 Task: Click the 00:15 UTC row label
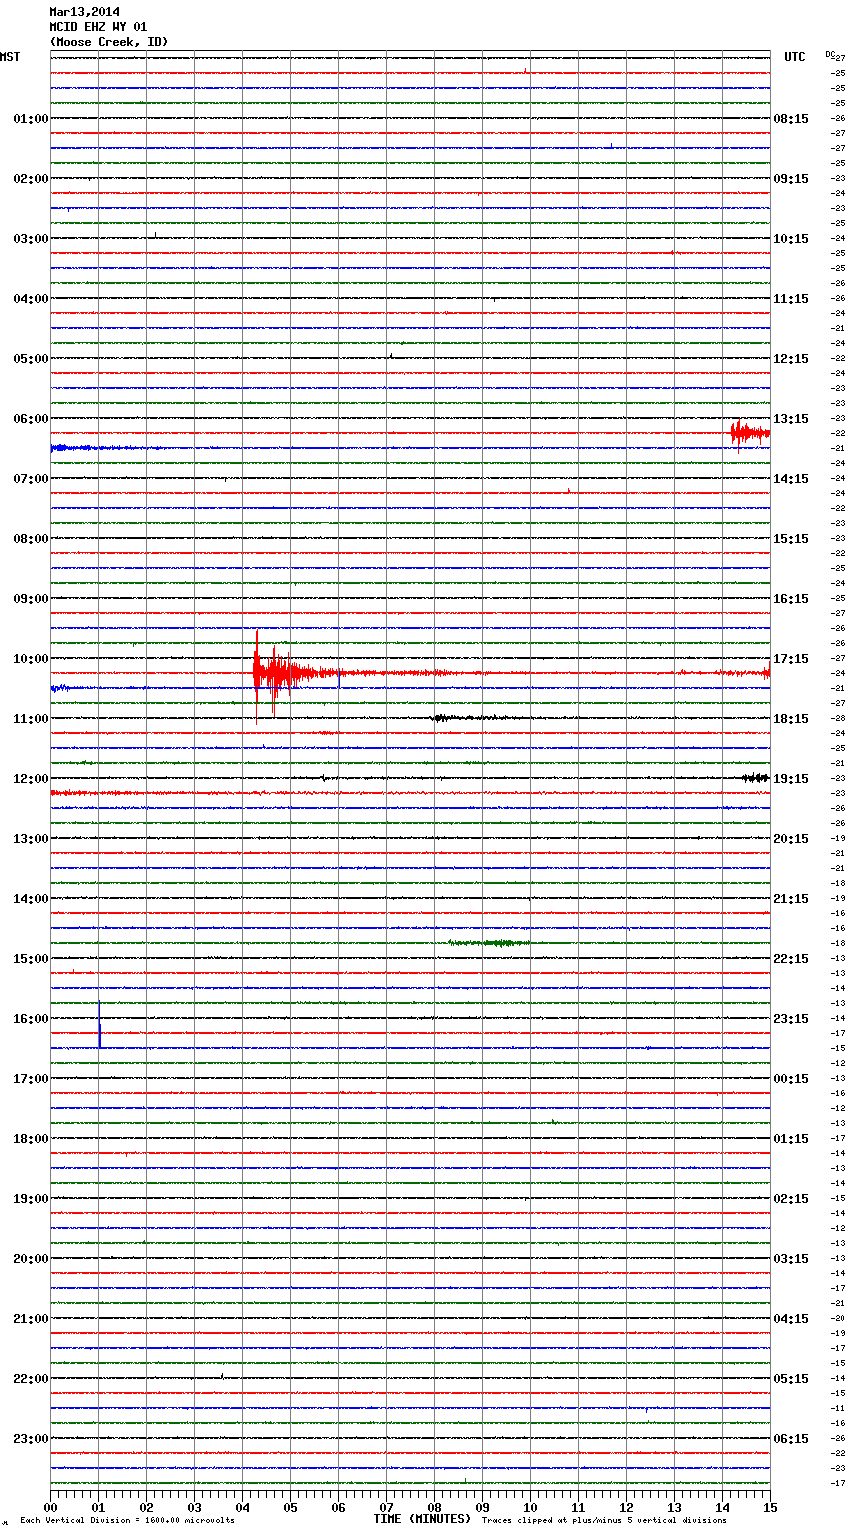pyautogui.click(x=791, y=1079)
